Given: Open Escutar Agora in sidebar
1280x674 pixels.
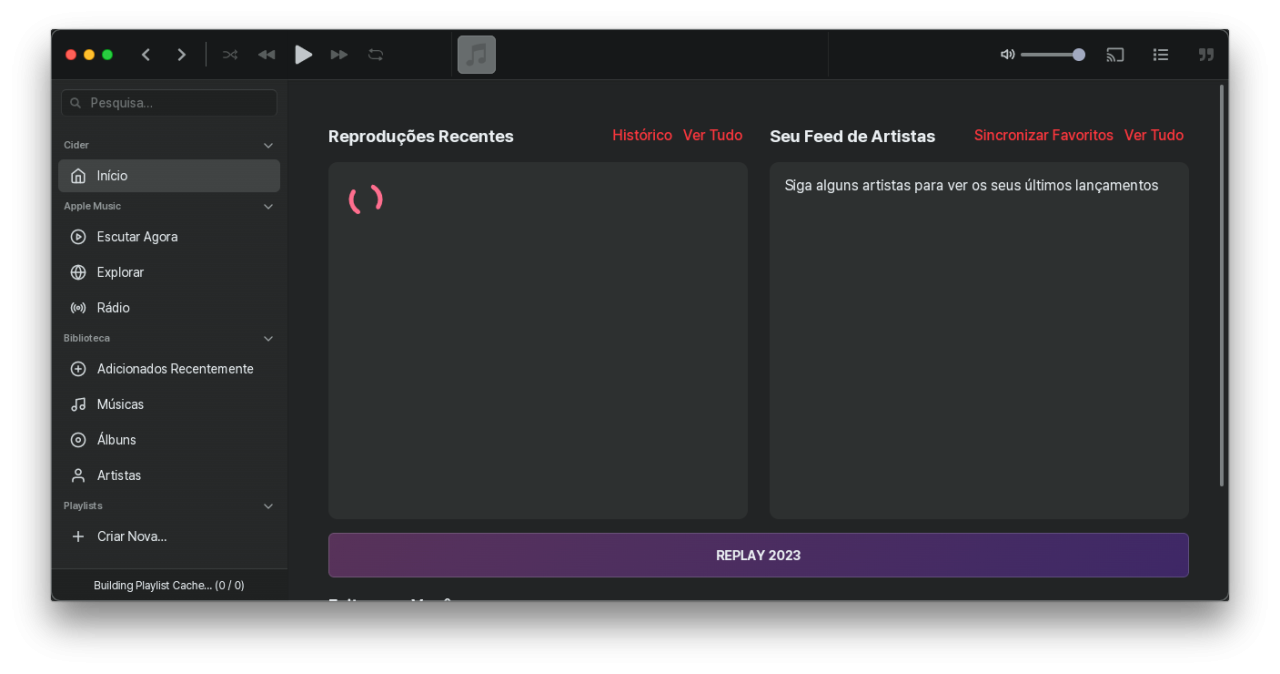Looking at the screenshot, I should click(x=169, y=237).
